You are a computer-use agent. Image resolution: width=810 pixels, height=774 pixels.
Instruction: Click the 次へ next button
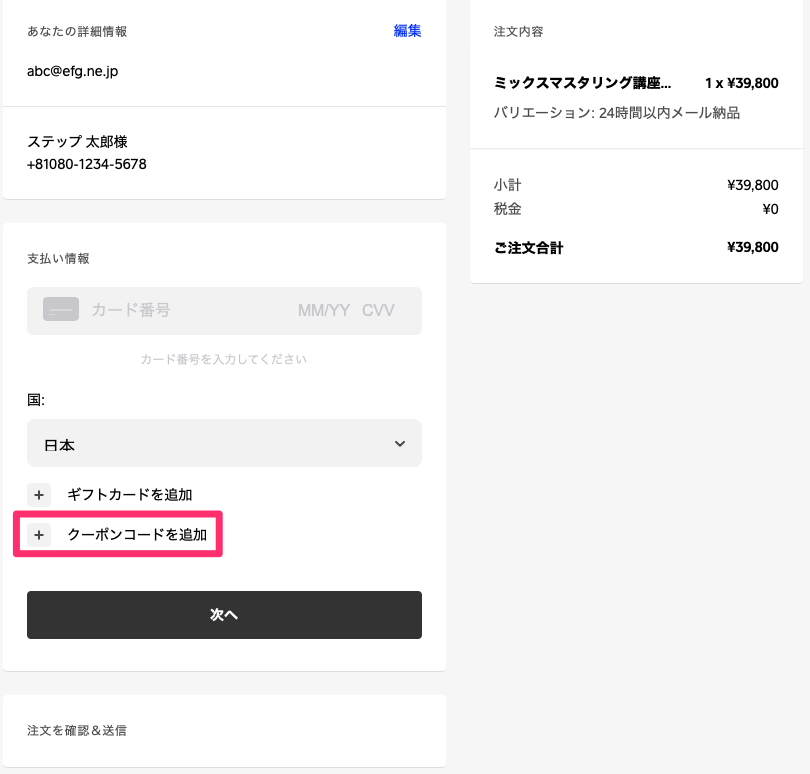(x=224, y=615)
